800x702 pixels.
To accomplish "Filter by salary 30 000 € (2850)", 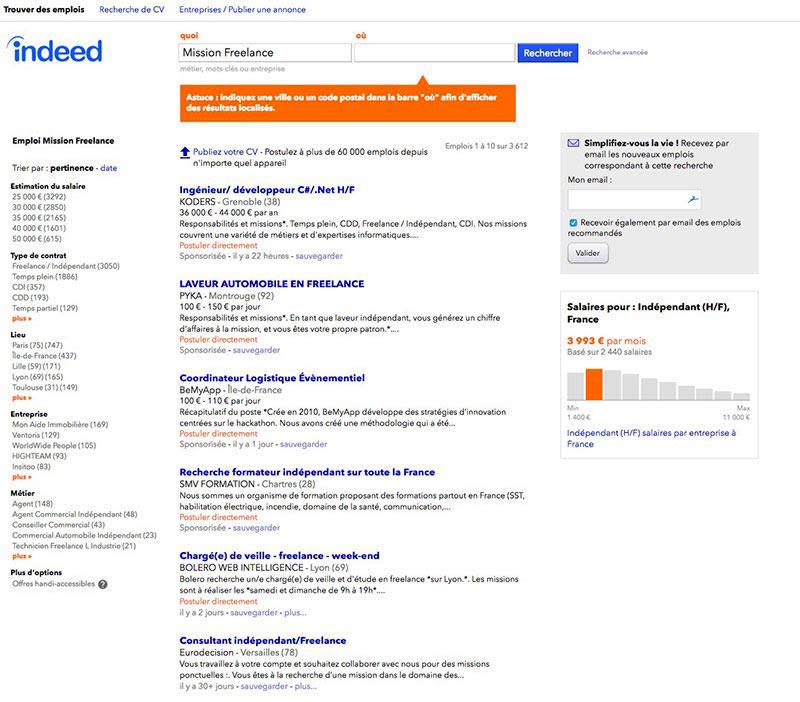I will pos(39,207).
